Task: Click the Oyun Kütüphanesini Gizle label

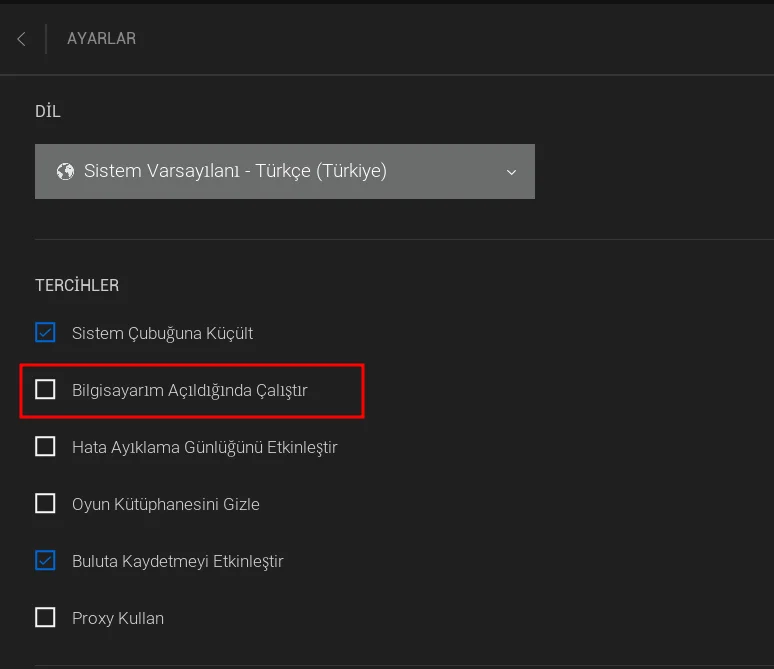Action: (165, 504)
